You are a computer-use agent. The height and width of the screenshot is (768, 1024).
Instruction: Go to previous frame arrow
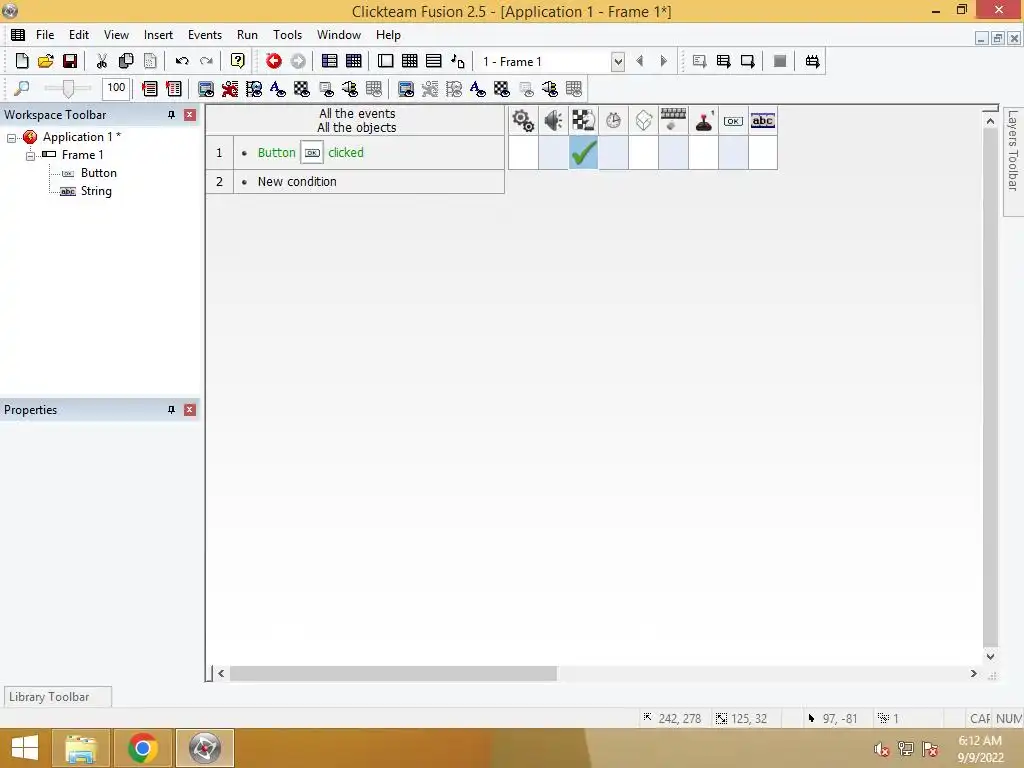click(x=639, y=61)
